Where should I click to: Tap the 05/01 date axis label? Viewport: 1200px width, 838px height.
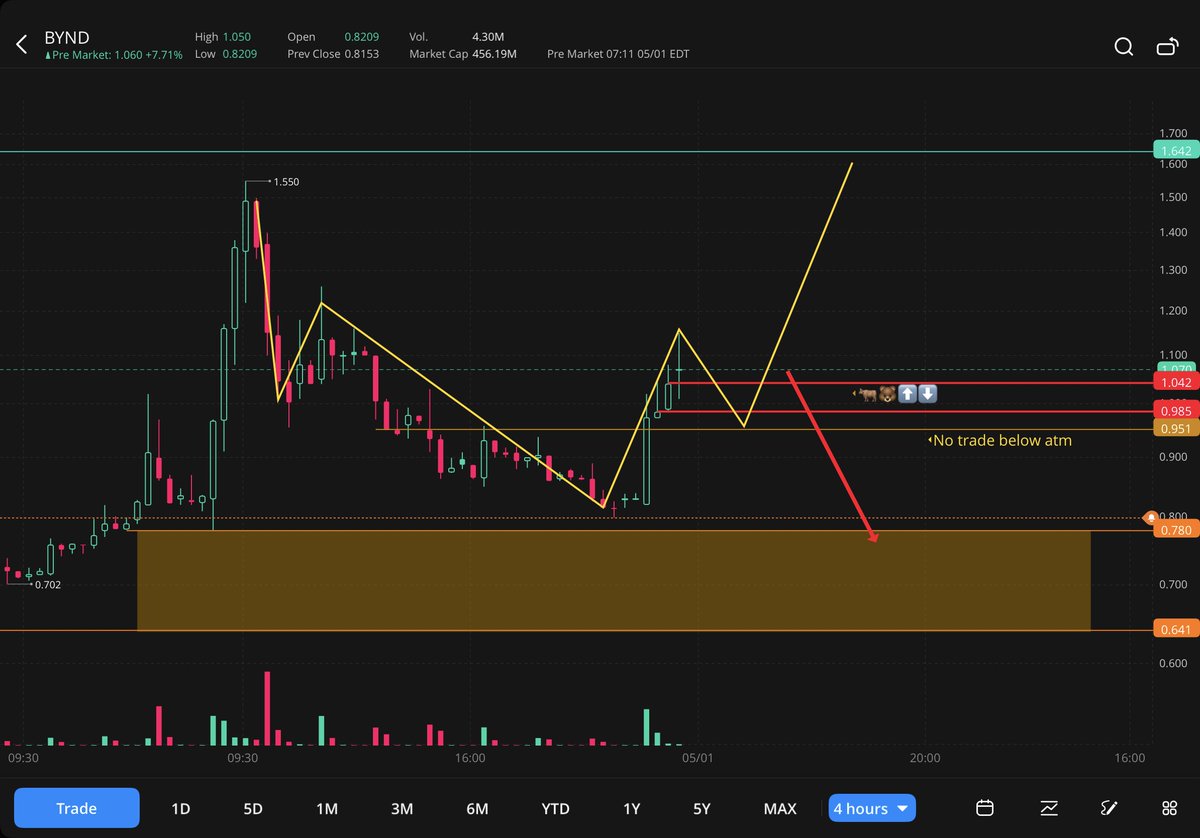[696, 759]
